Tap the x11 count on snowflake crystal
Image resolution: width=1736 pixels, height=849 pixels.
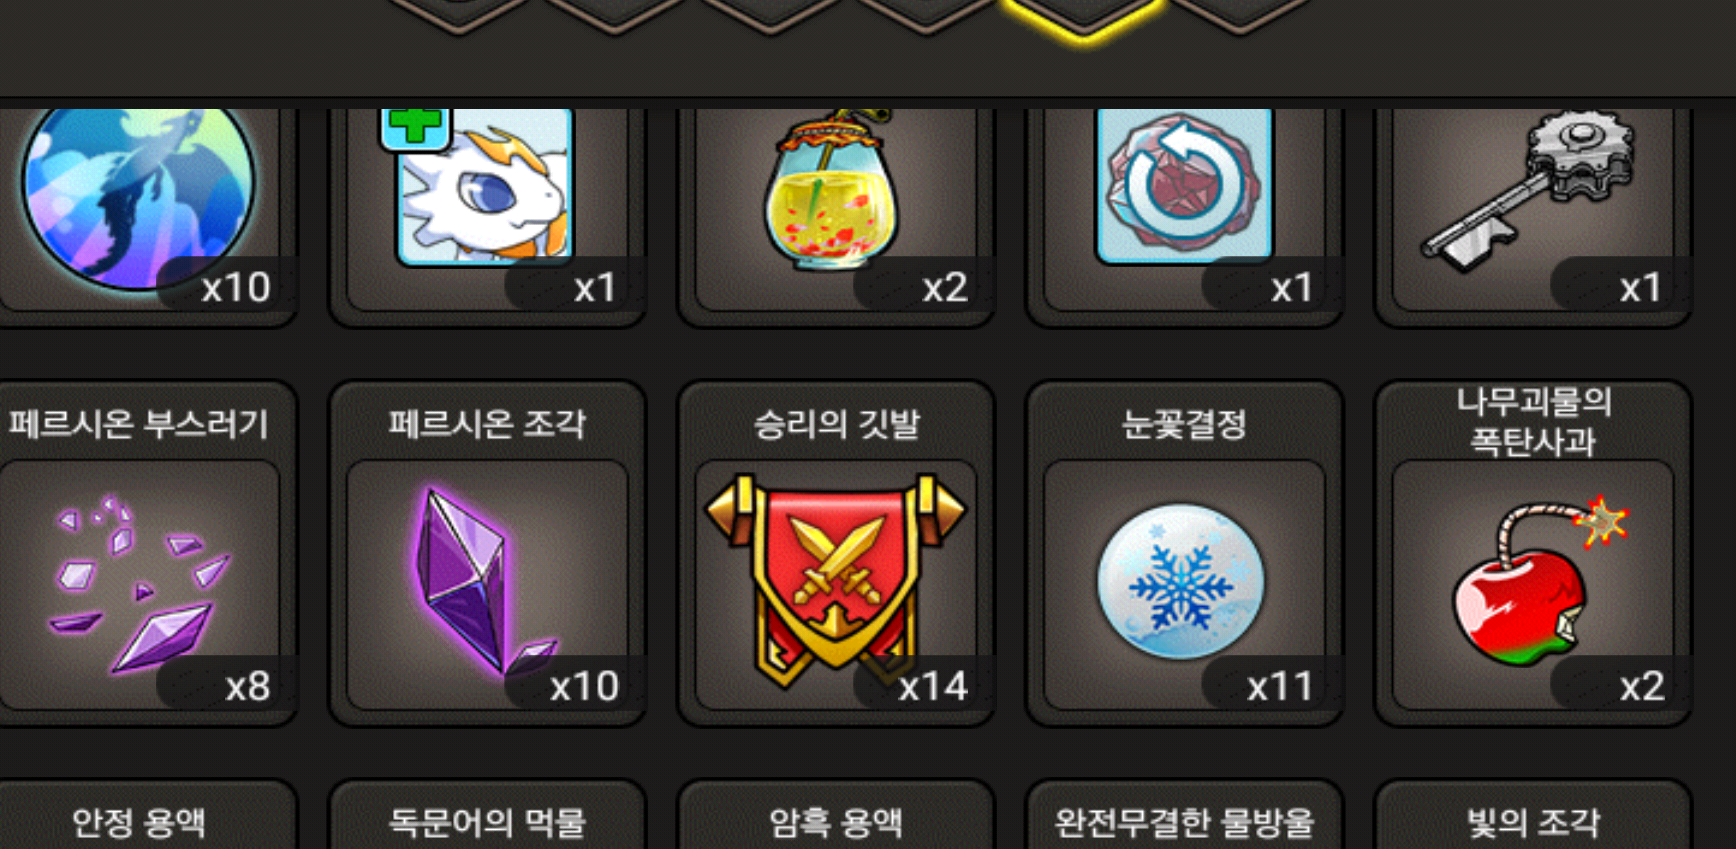(1280, 686)
